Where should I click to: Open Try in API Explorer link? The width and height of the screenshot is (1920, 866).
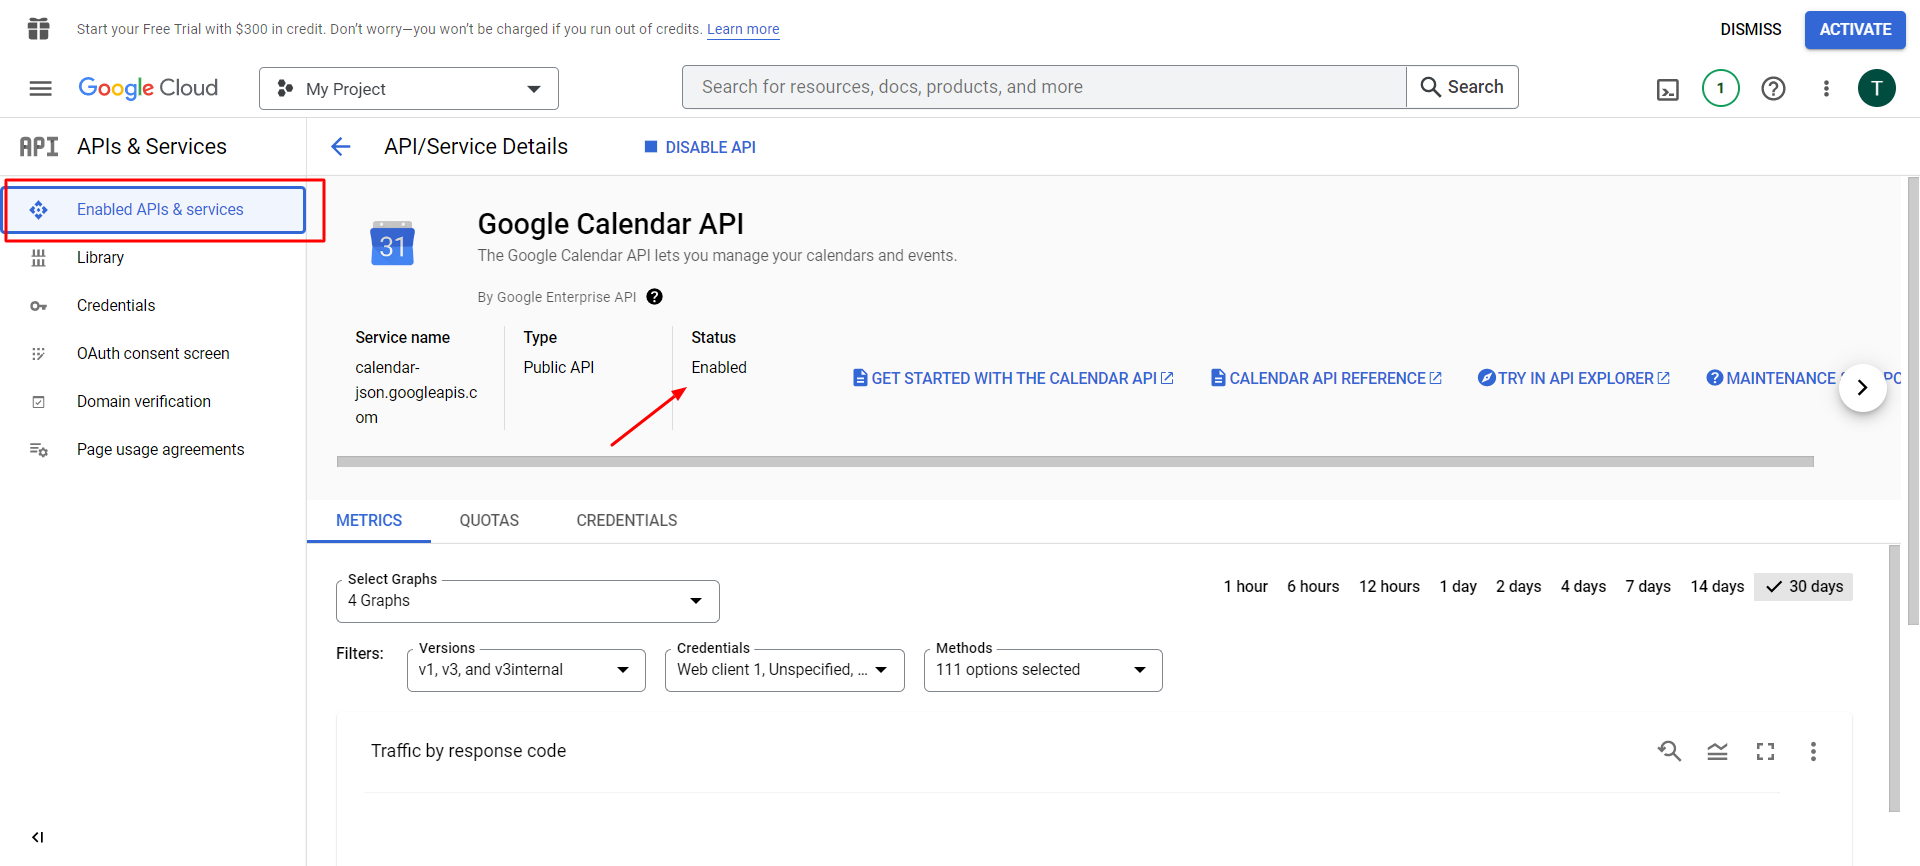(1574, 378)
